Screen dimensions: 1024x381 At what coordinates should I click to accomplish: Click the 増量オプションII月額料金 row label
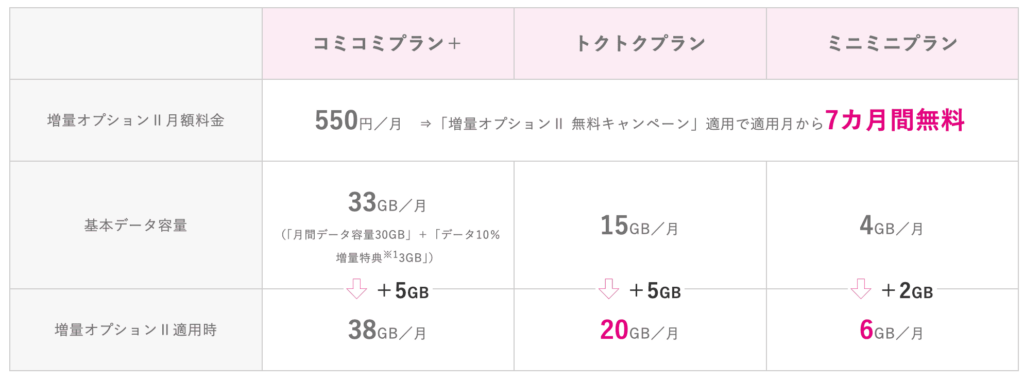tap(136, 120)
